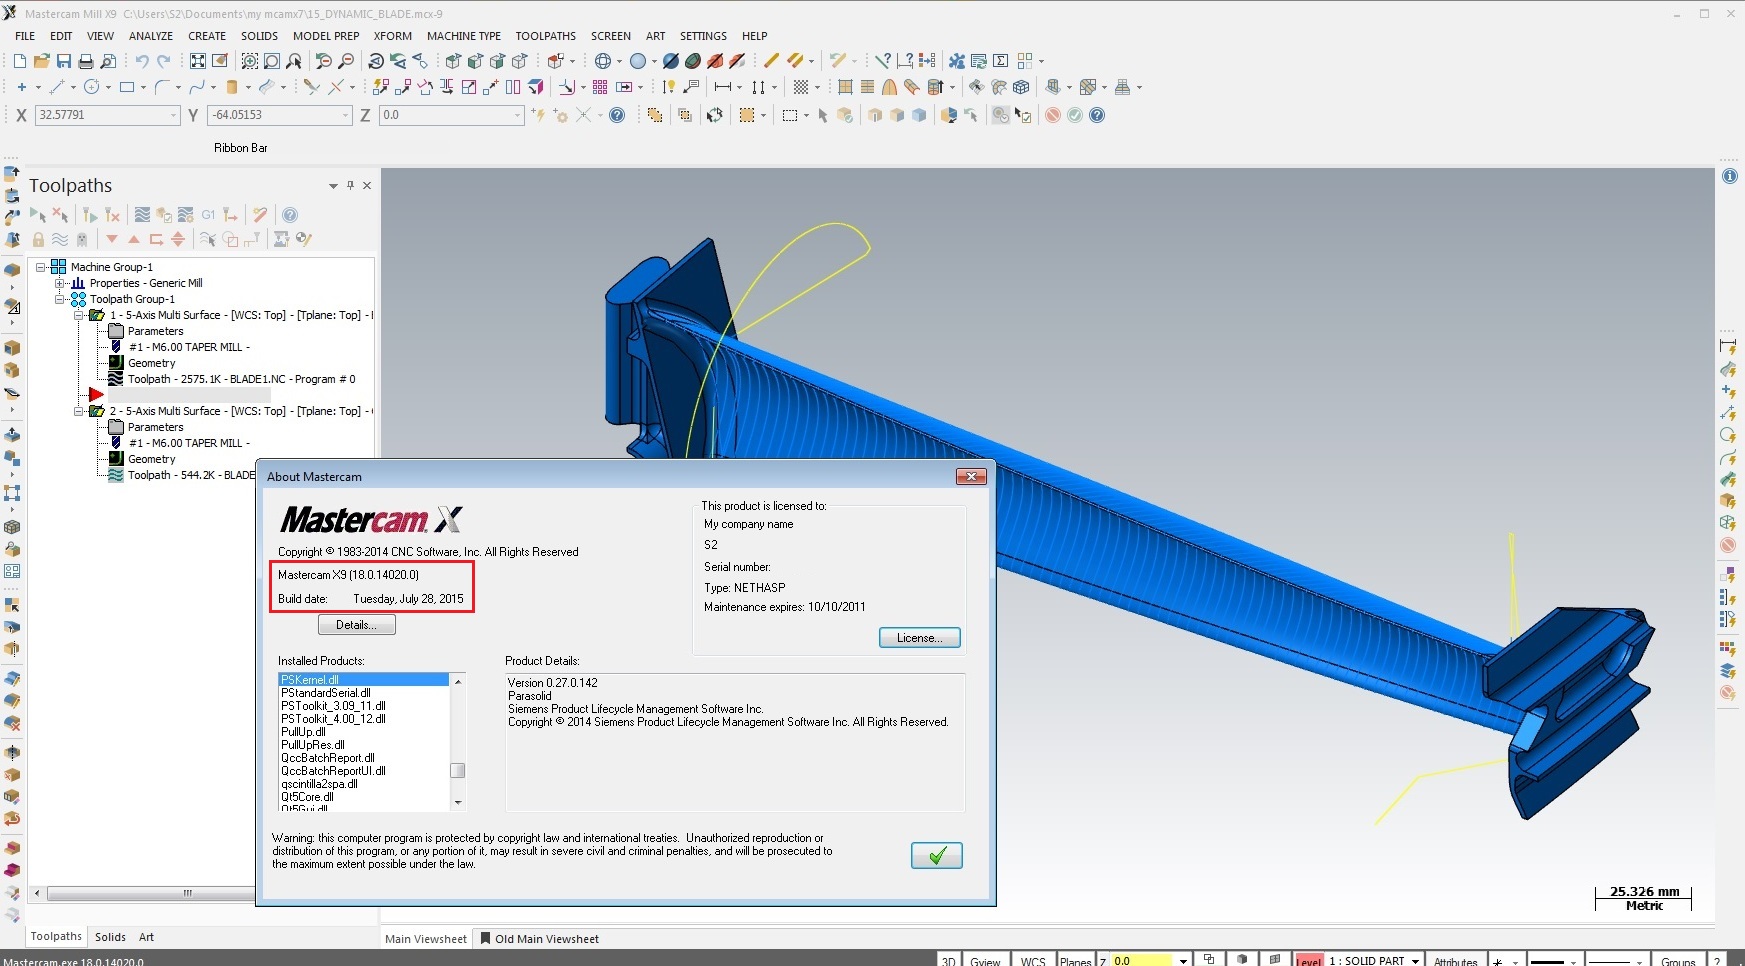Open the ribbon bar help icon next to Z field
This screenshot has height=966, width=1745.
(x=617, y=115)
